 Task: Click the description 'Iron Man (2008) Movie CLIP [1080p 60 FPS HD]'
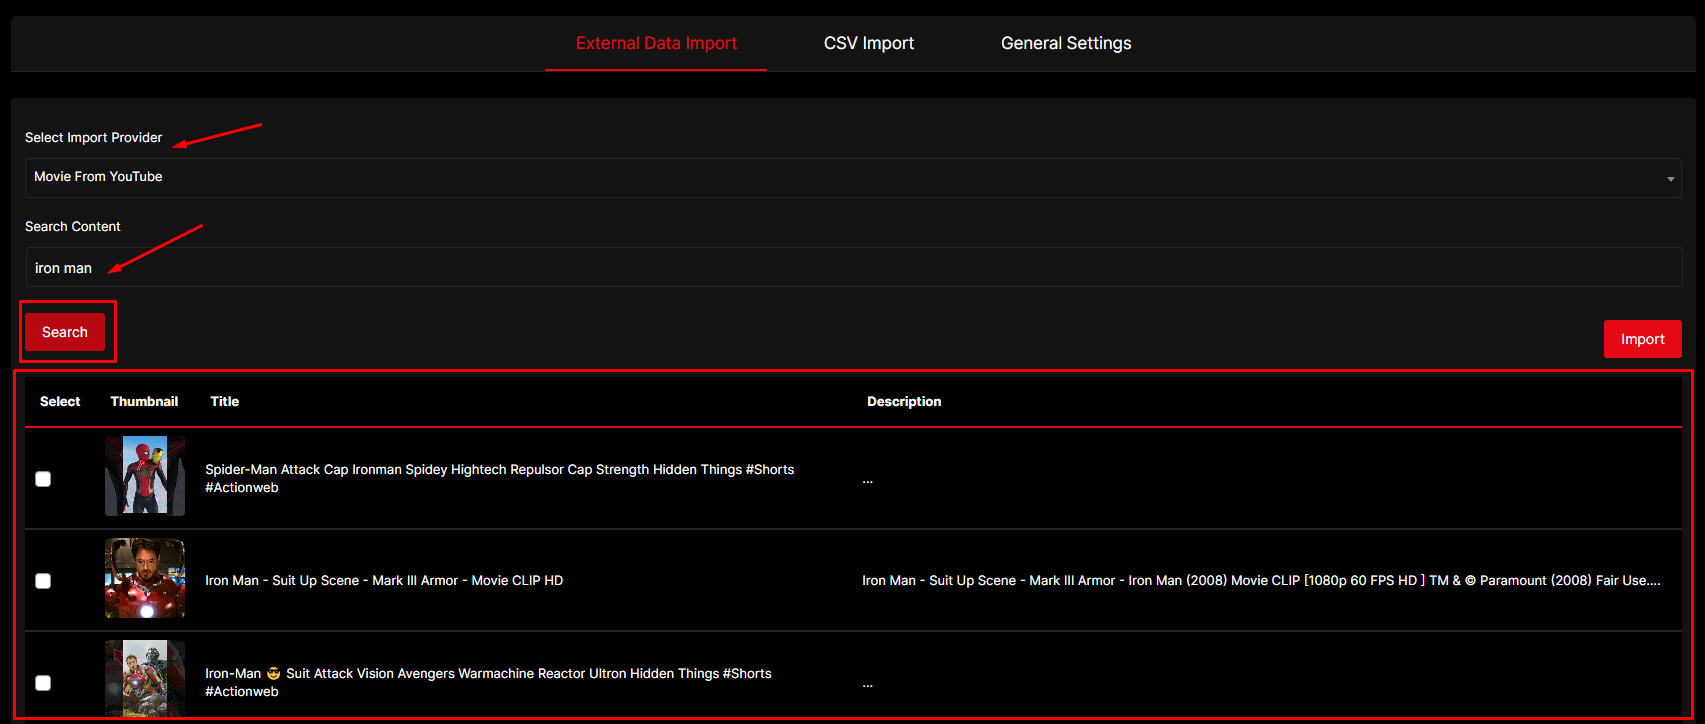click(x=1261, y=580)
